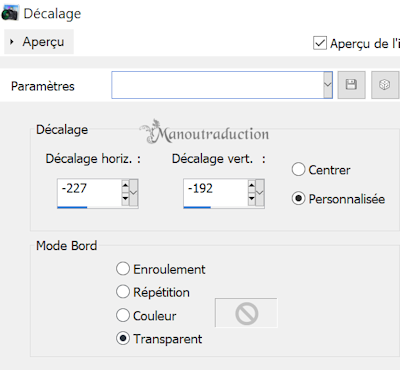Open the Décalage horiz. slider dropdown arrow
The width and height of the screenshot is (400, 370).
click(134, 193)
